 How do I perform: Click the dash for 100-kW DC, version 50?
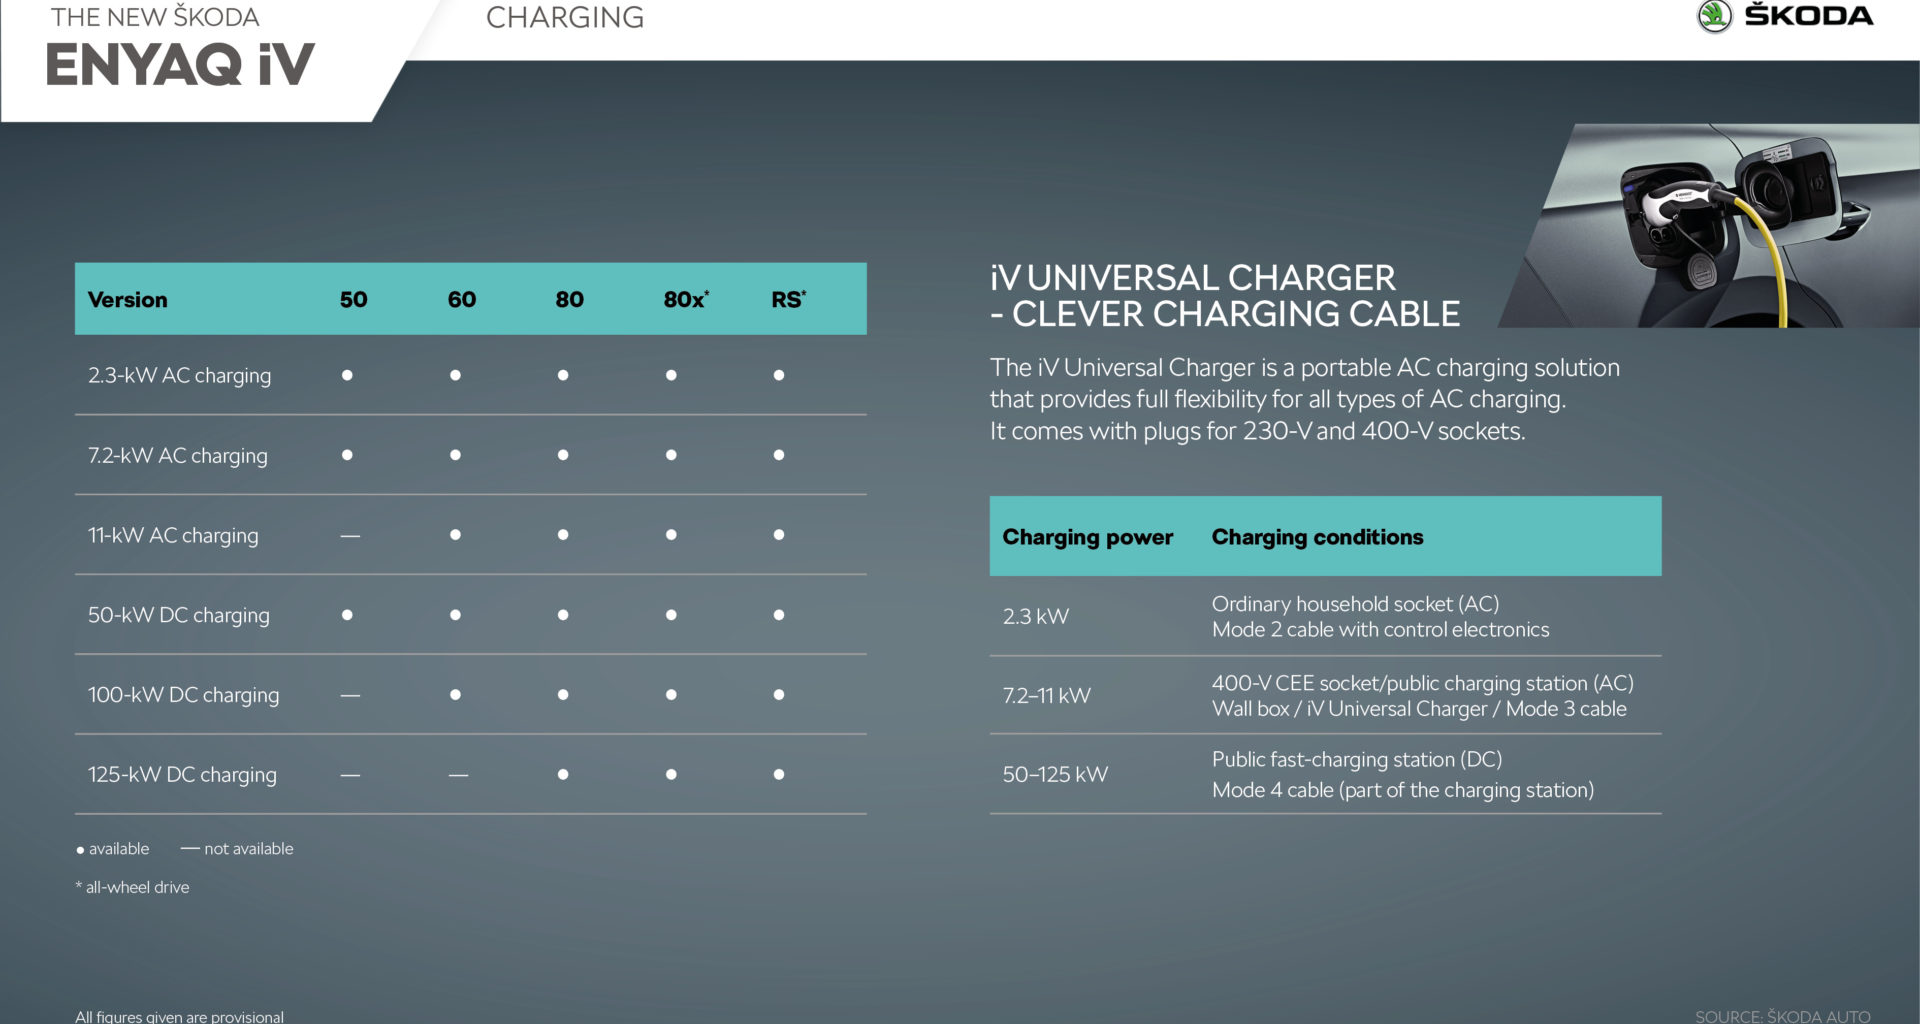click(x=350, y=695)
